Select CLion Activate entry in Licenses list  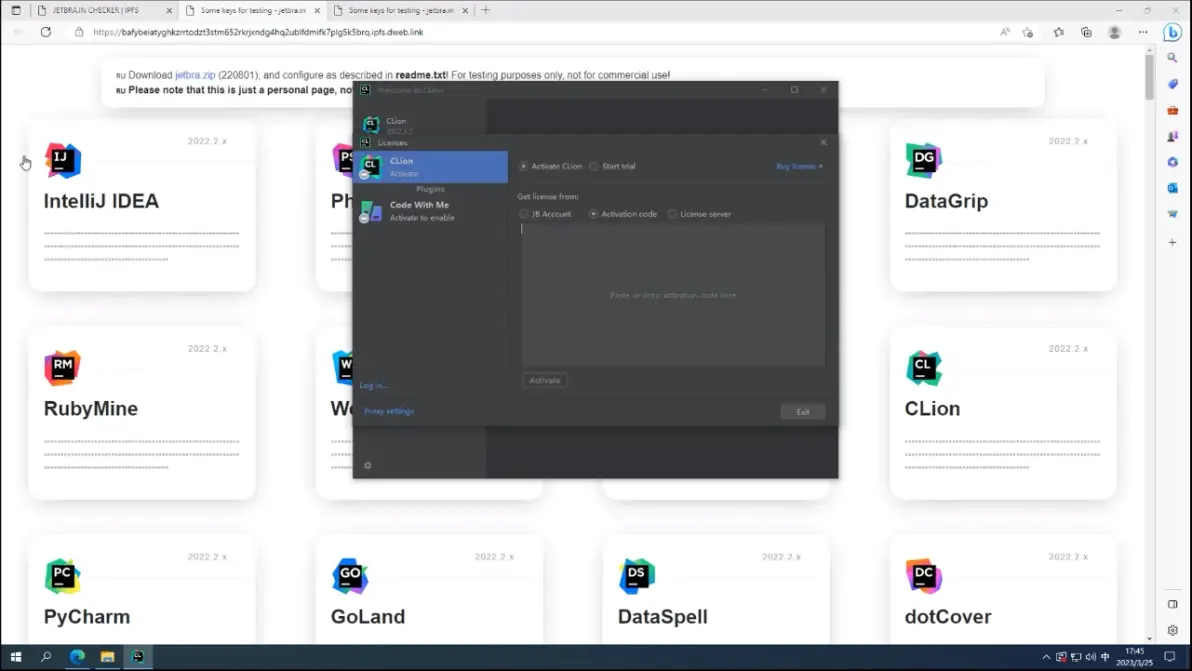430,166
